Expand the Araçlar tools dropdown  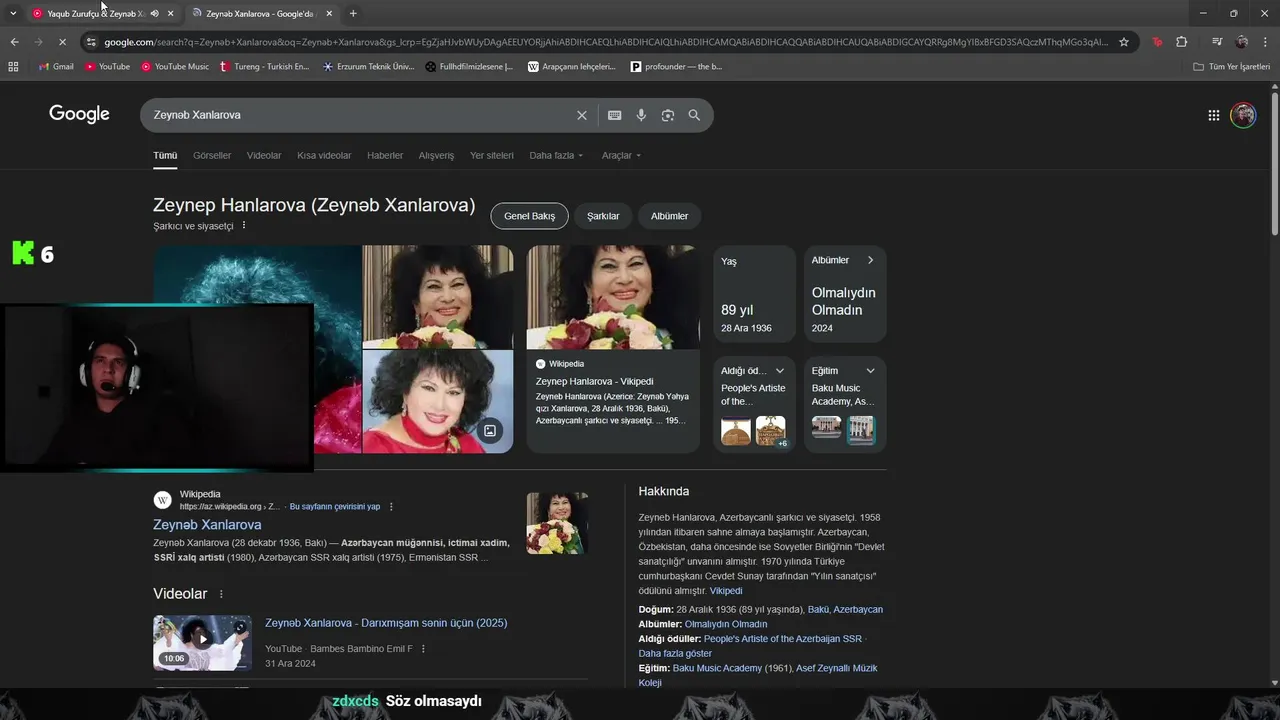click(621, 155)
